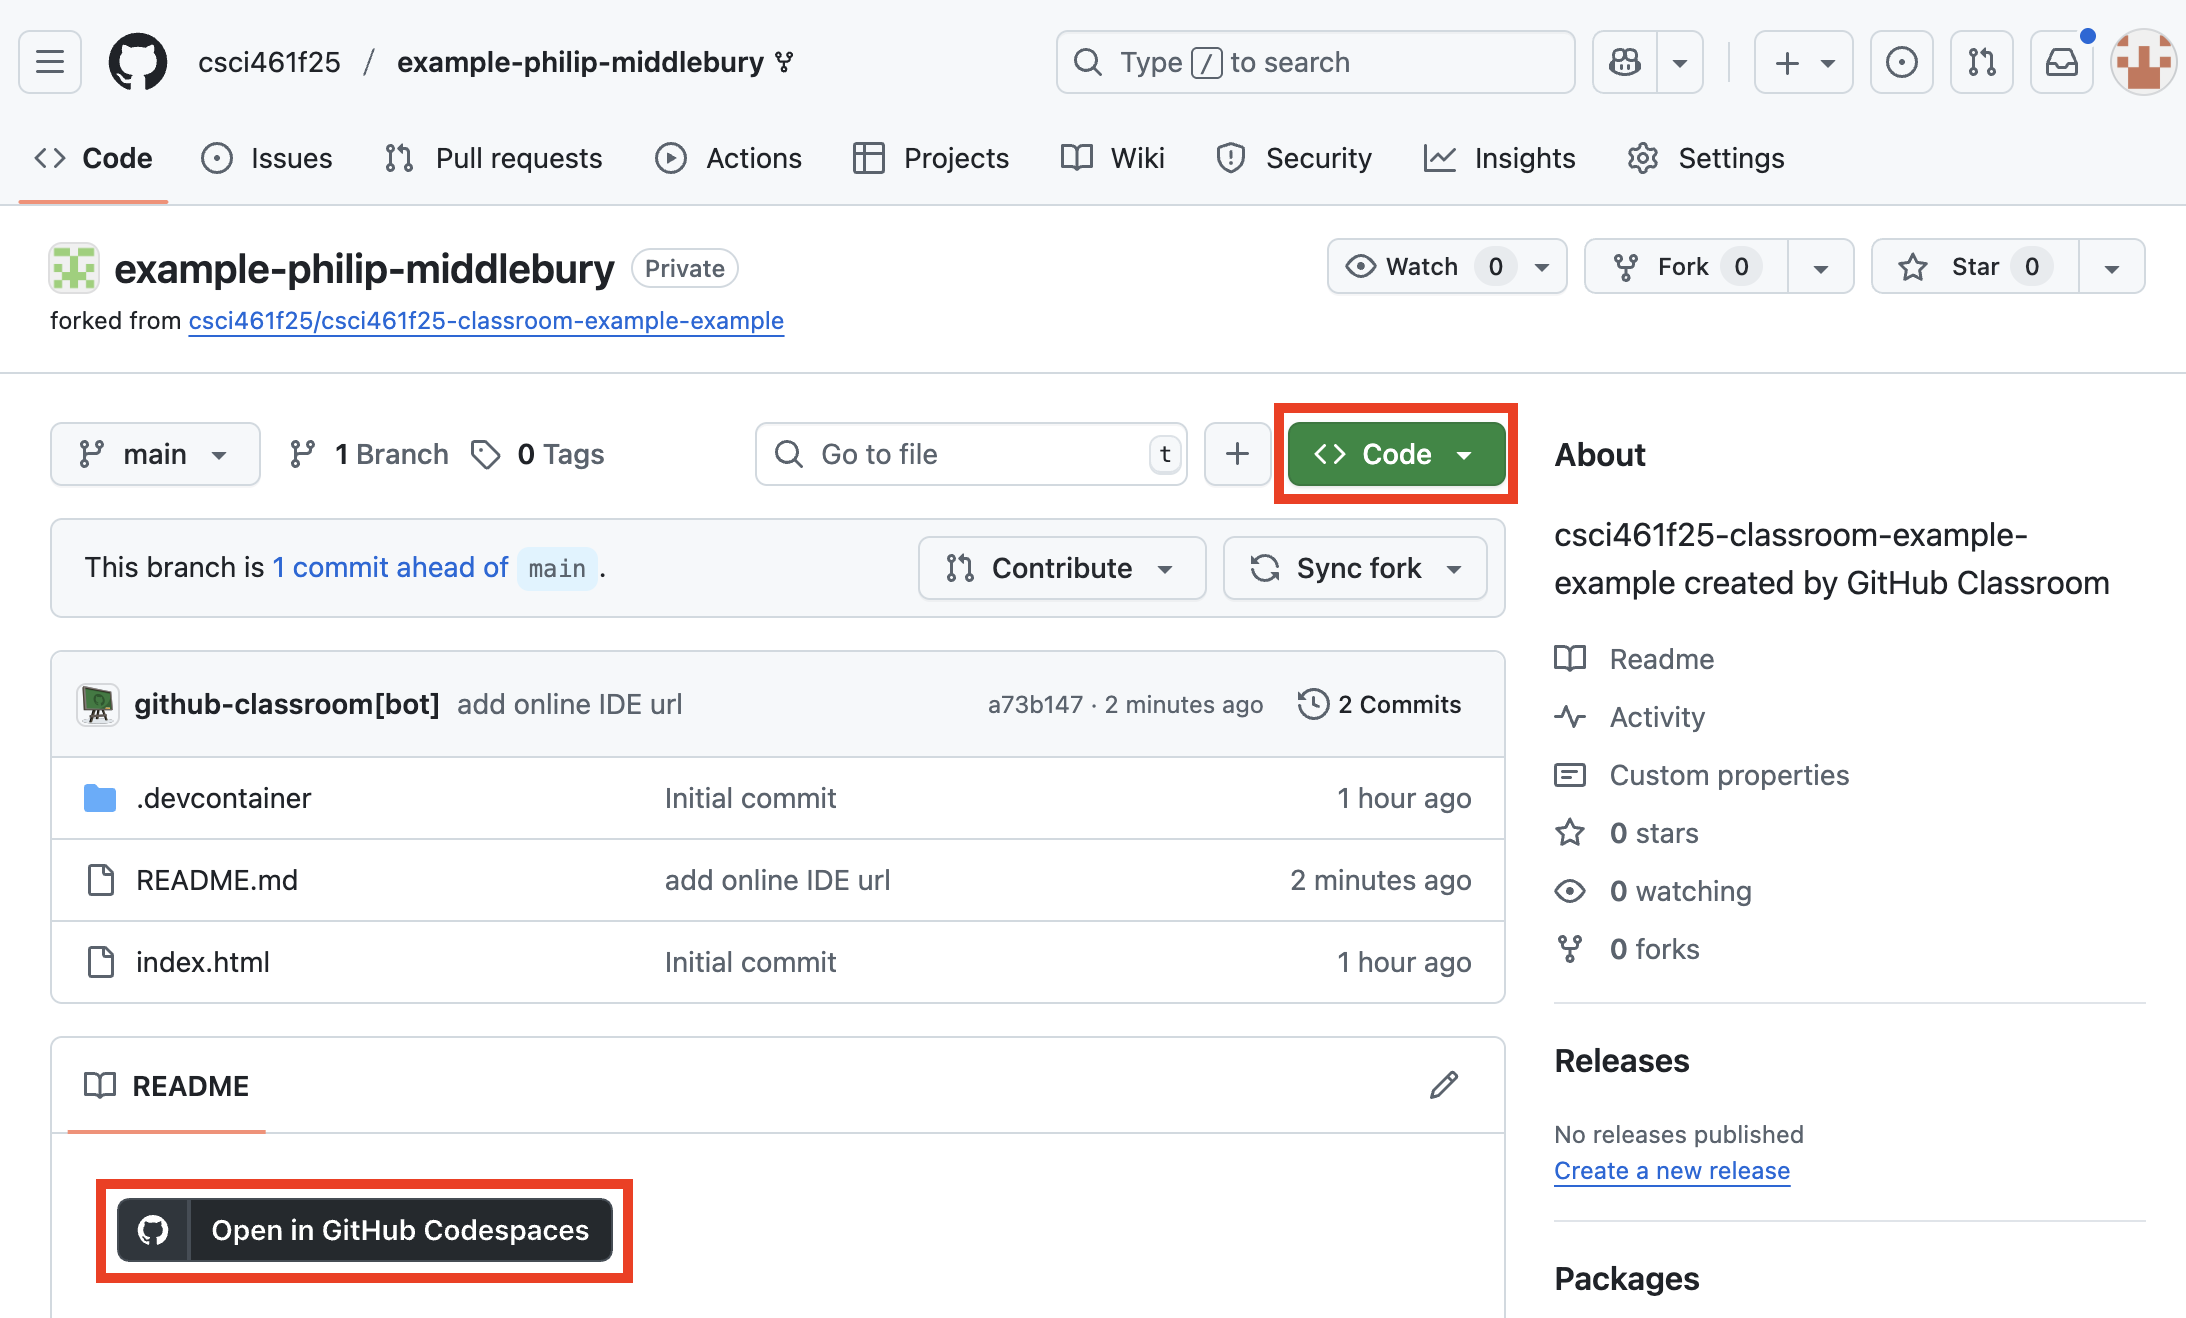
Task: Click the add file plus button
Action: coord(1237,454)
